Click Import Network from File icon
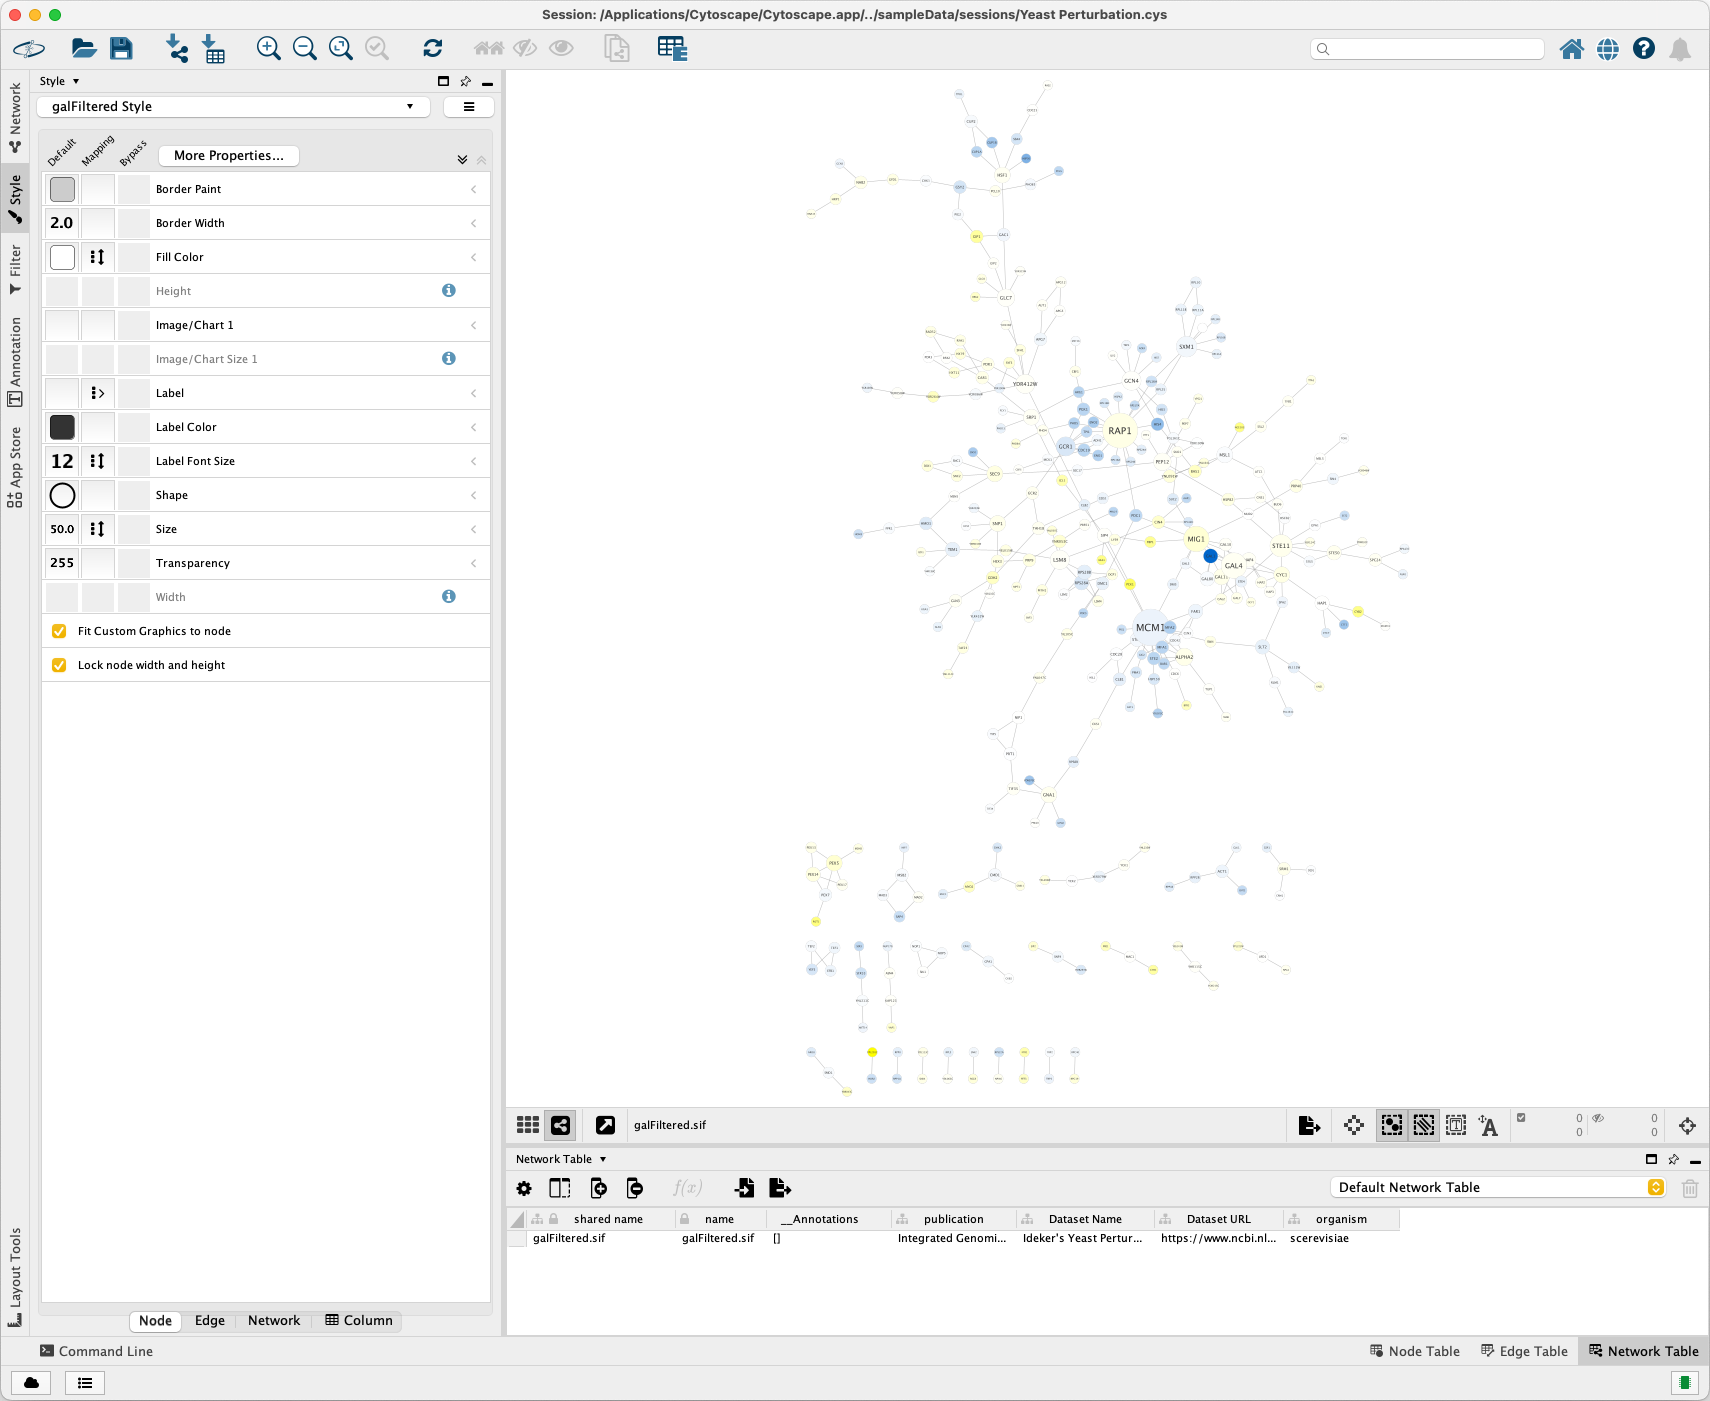Viewport: 1710px width, 1401px height. [177, 48]
